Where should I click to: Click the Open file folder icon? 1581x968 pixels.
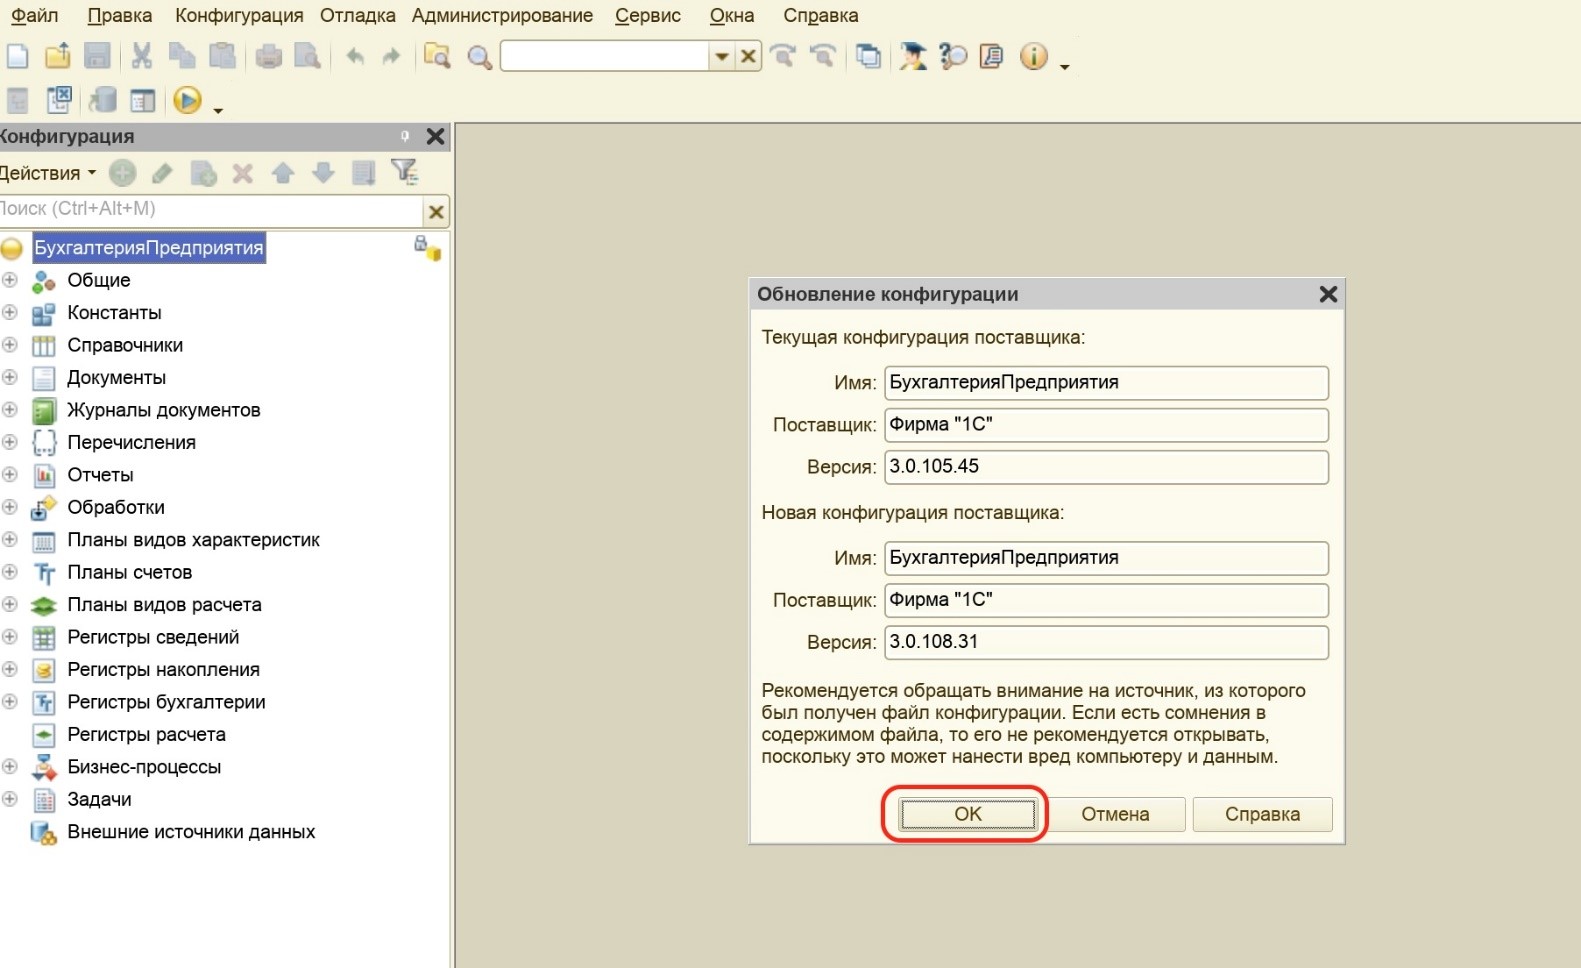pyautogui.click(x=58, y=56)
